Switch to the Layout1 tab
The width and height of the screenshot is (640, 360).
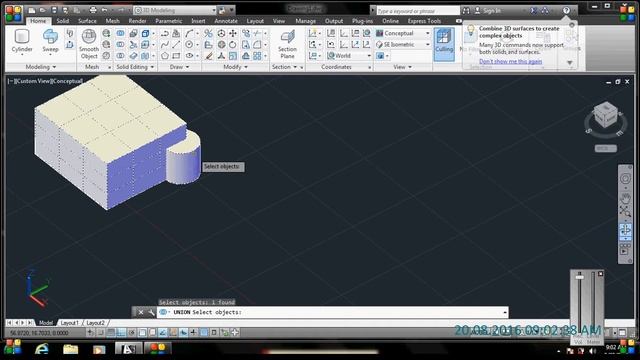click(69, 323)
